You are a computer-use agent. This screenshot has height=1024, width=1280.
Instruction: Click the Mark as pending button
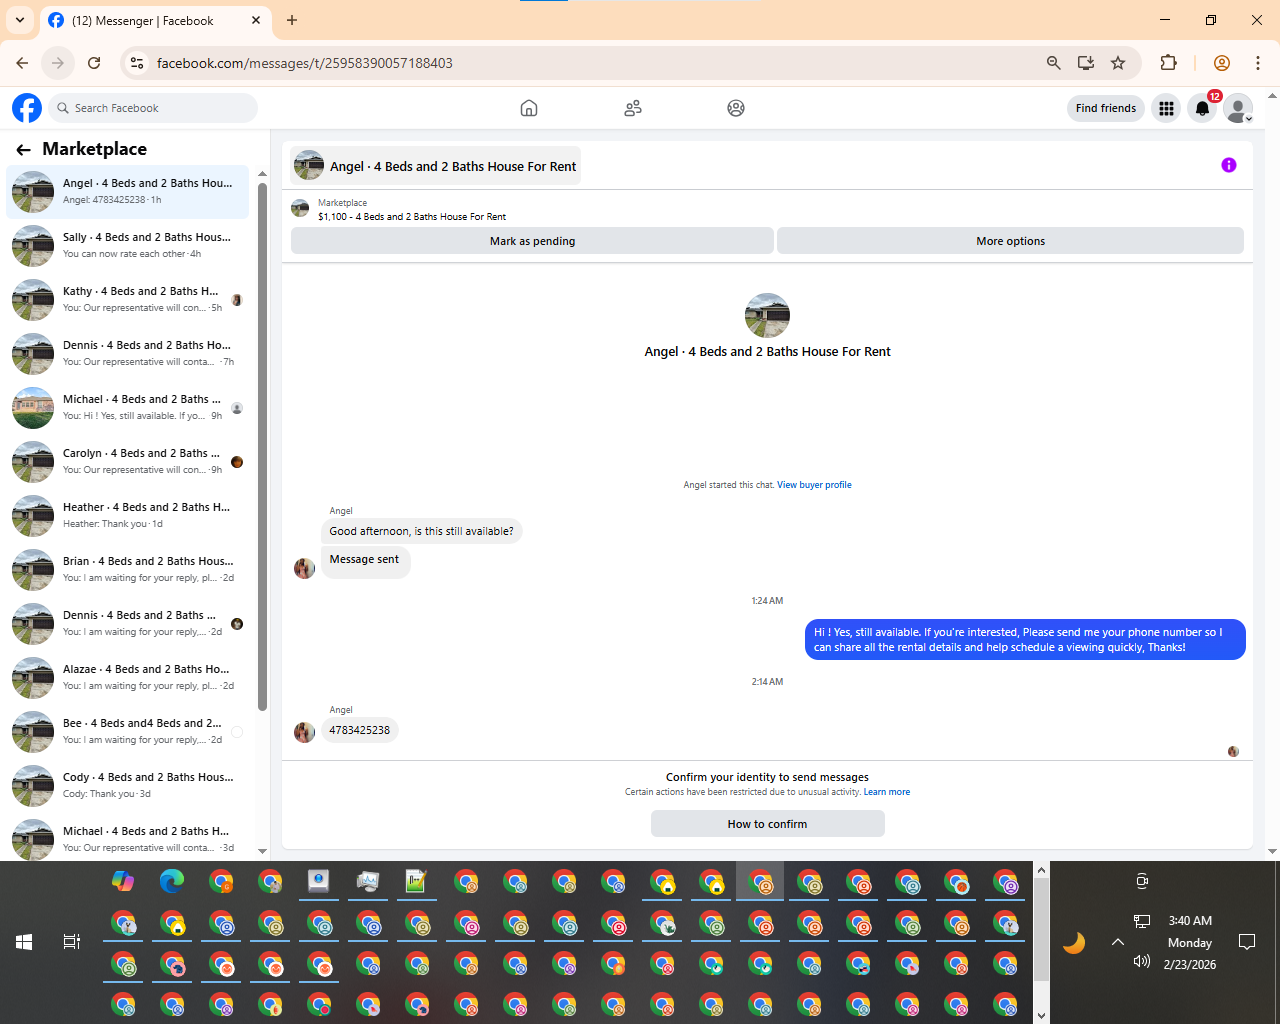(x=532, y=241)
